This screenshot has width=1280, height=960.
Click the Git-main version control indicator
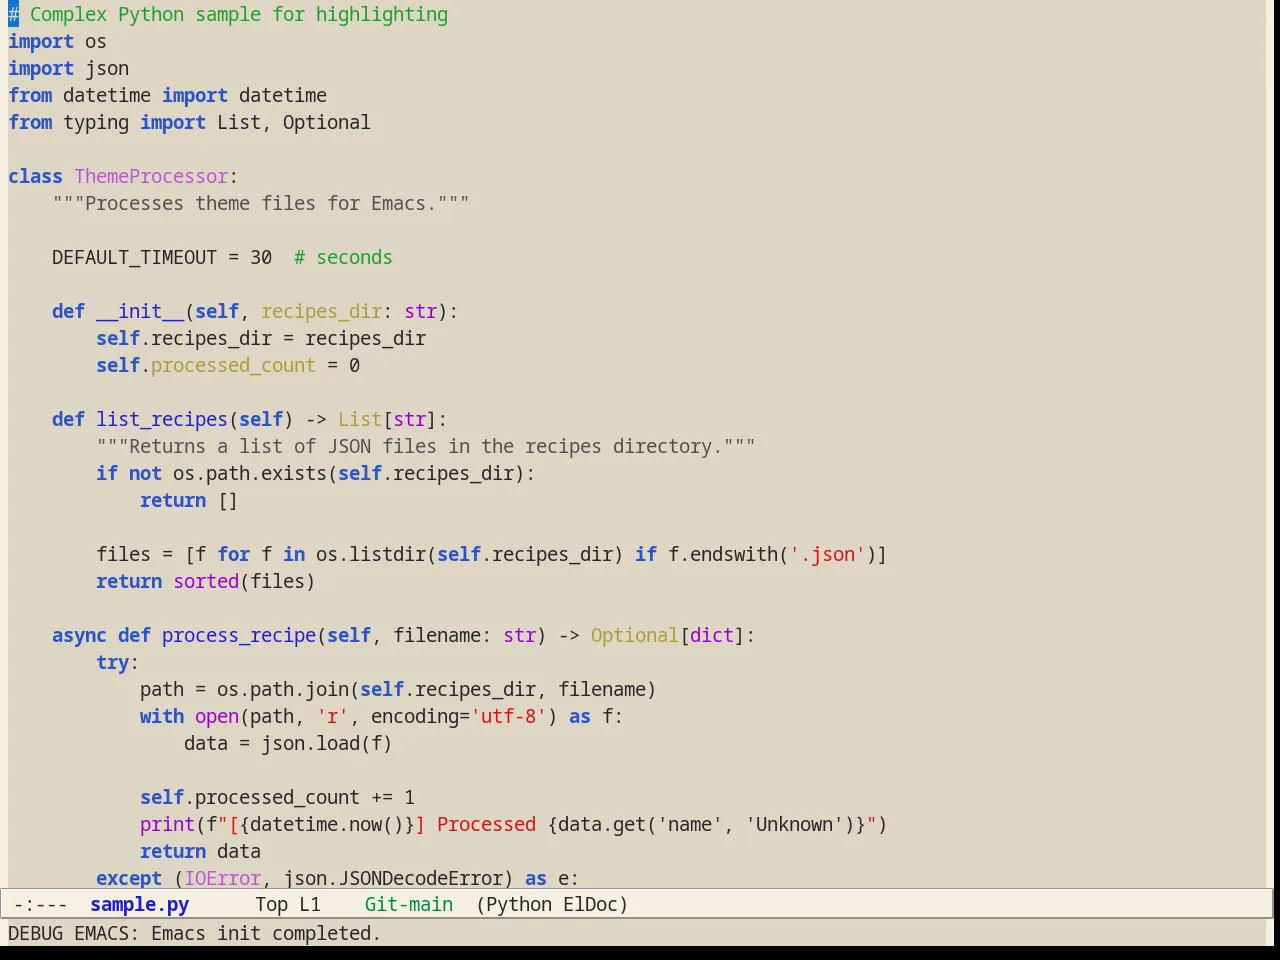(x=409, y=905)
